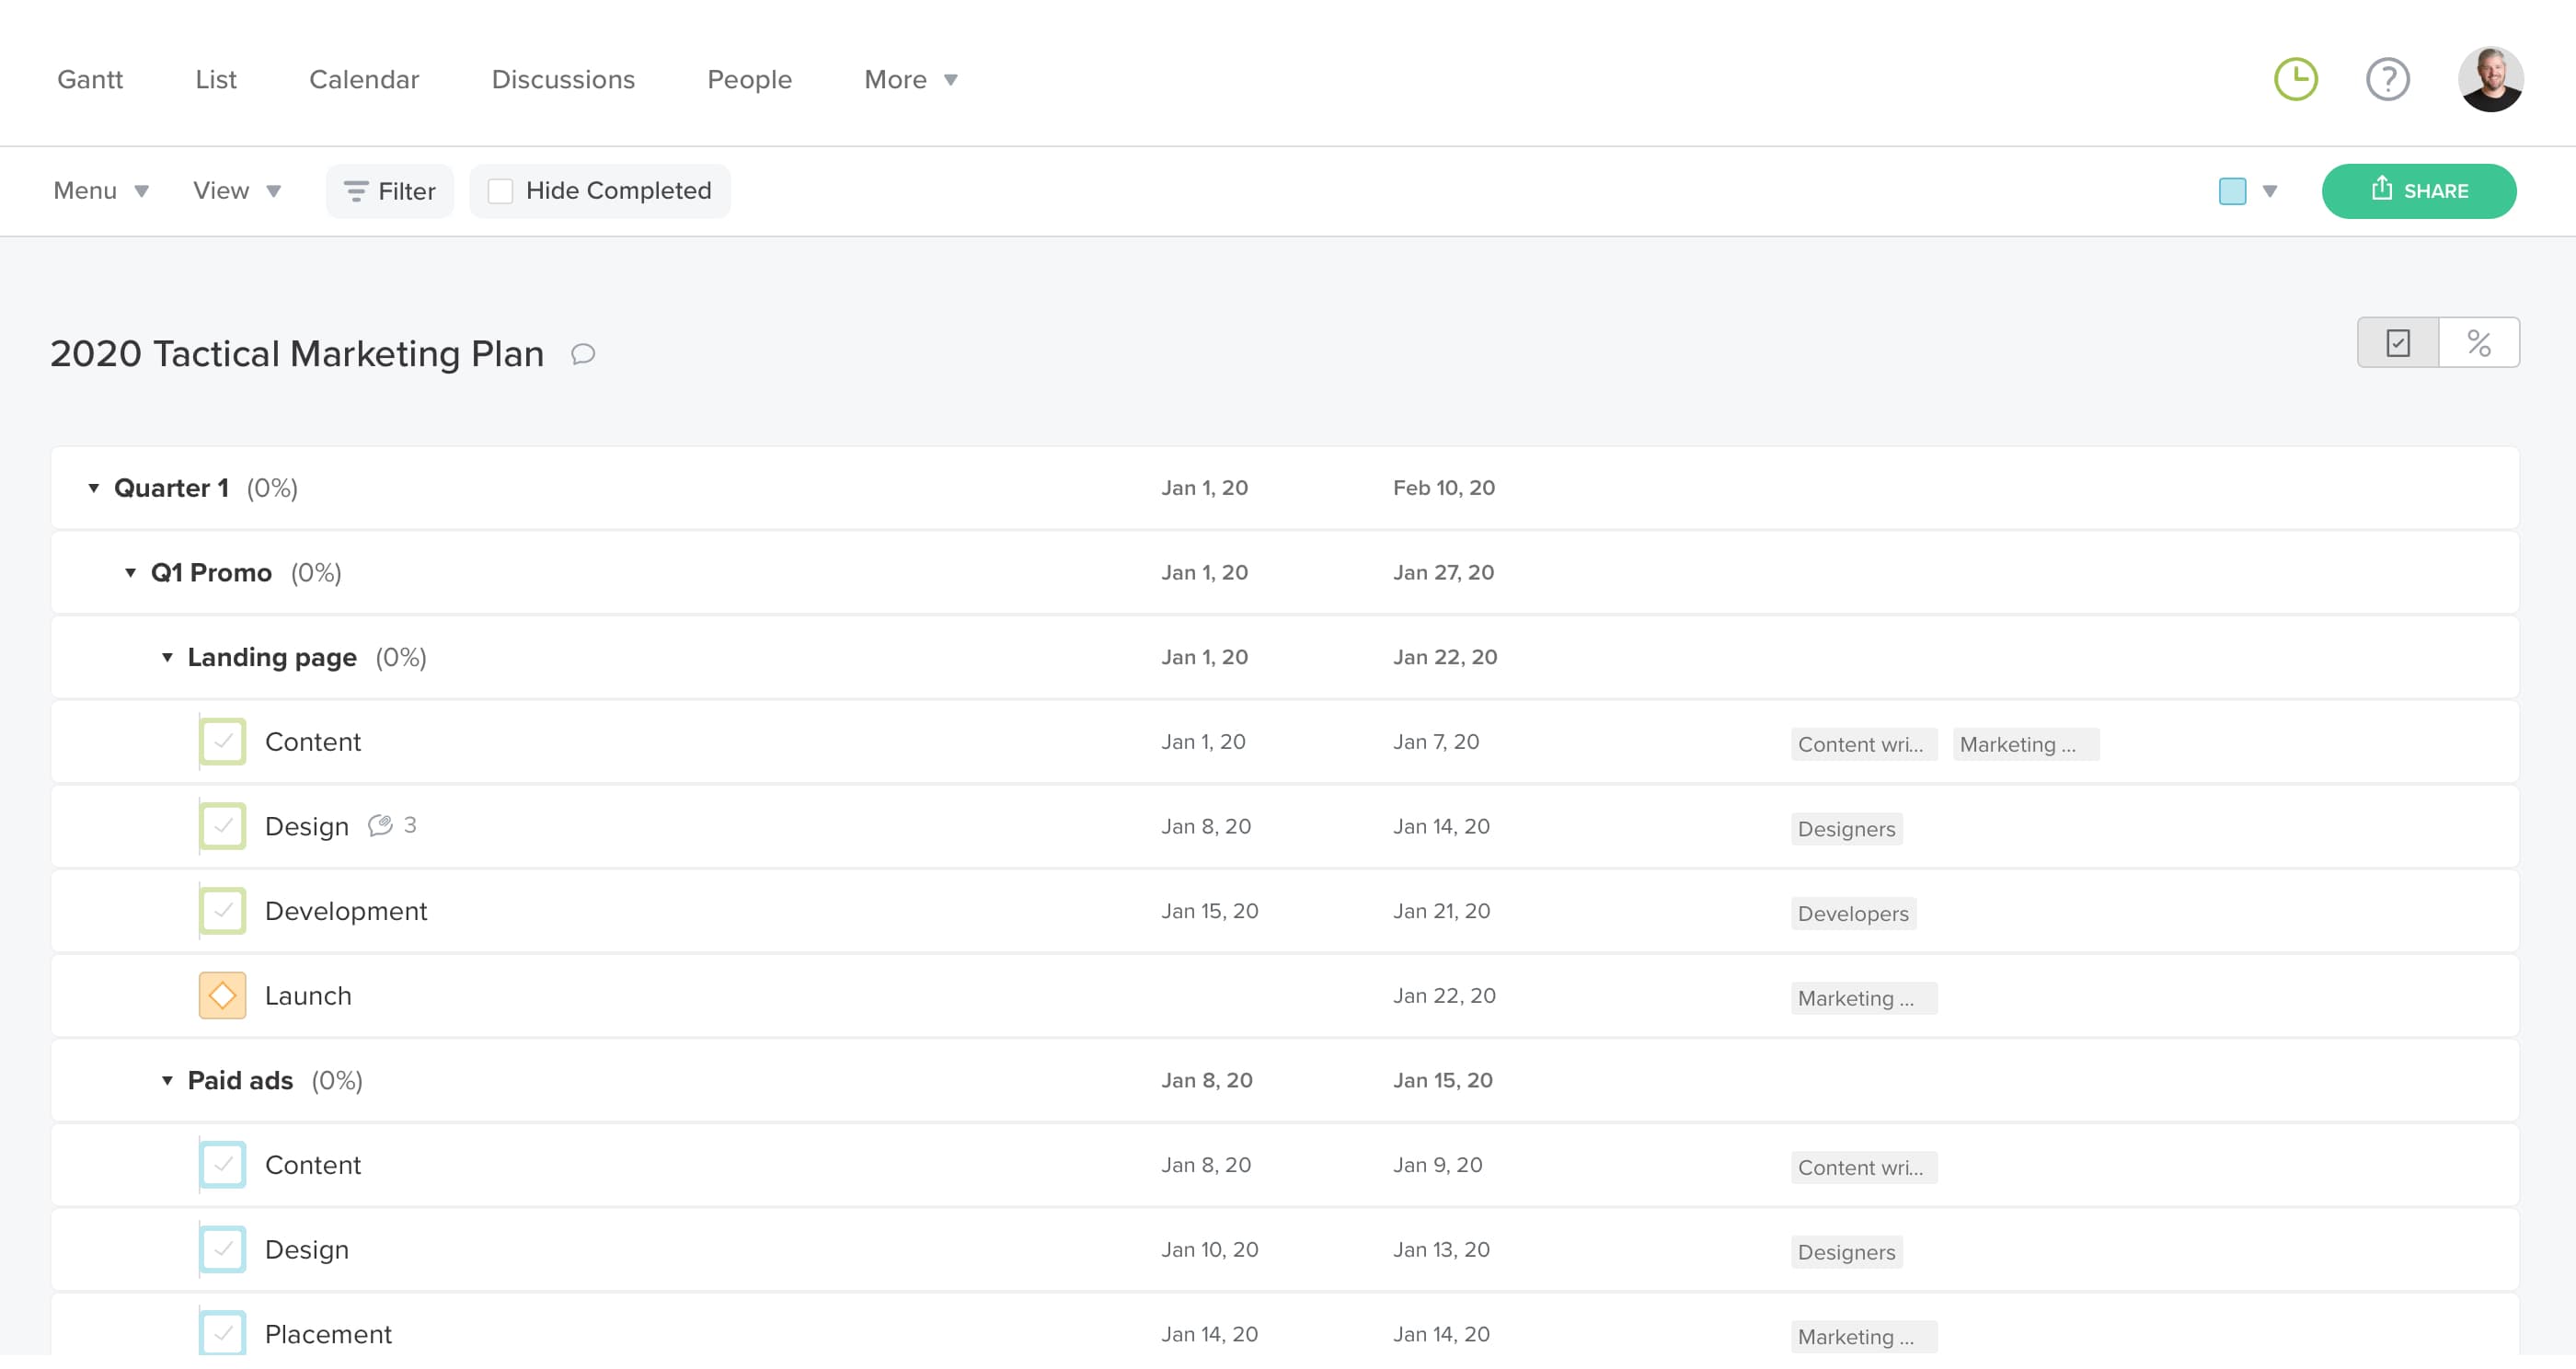Image resolution: width=2576 pixels, height=1369 pixels.
Task: Open the Discussions tab
Action: coord(563,79)
